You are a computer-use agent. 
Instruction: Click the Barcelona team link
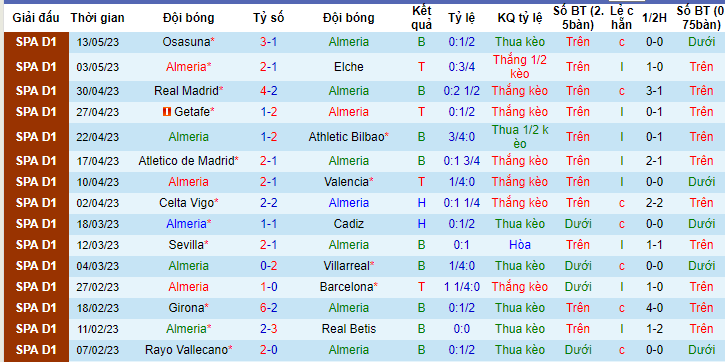346,287
